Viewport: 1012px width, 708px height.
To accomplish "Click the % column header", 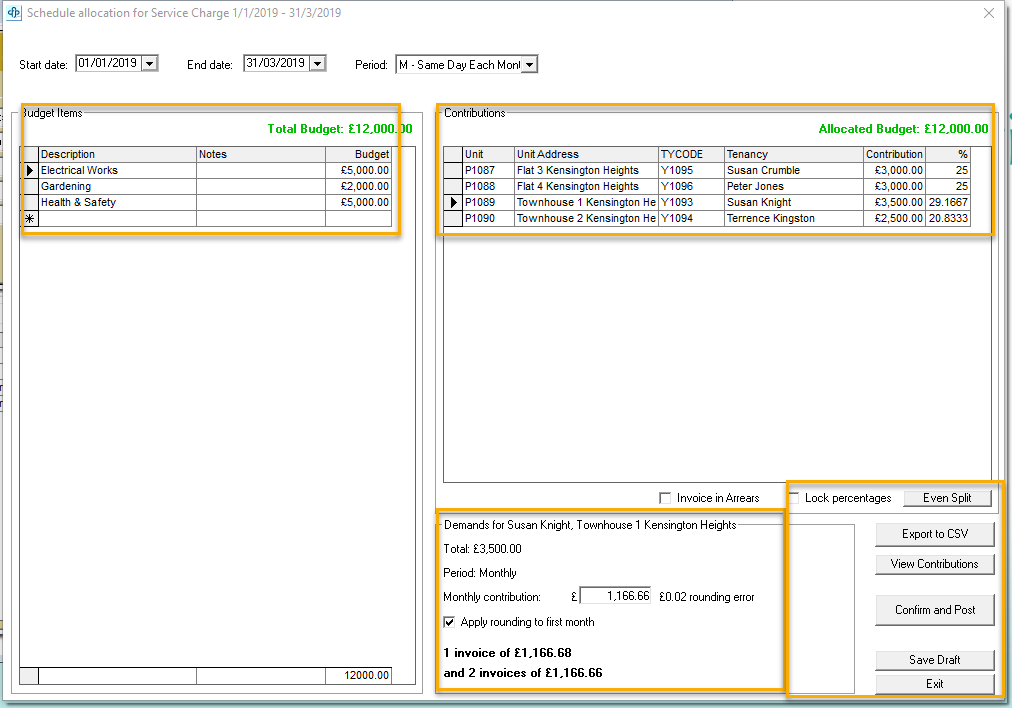I will (948, 154).
